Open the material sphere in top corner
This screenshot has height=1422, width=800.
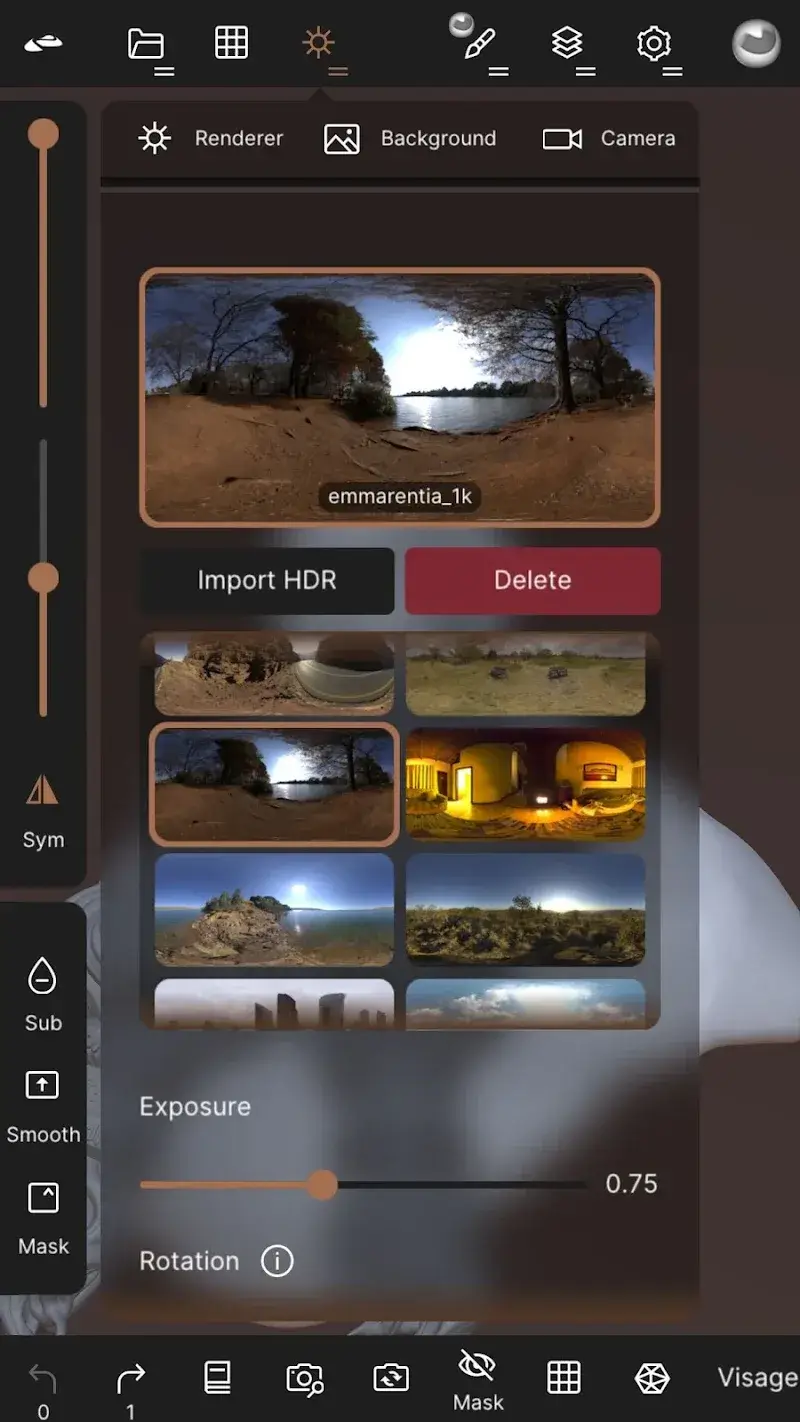tap(756, 44)
